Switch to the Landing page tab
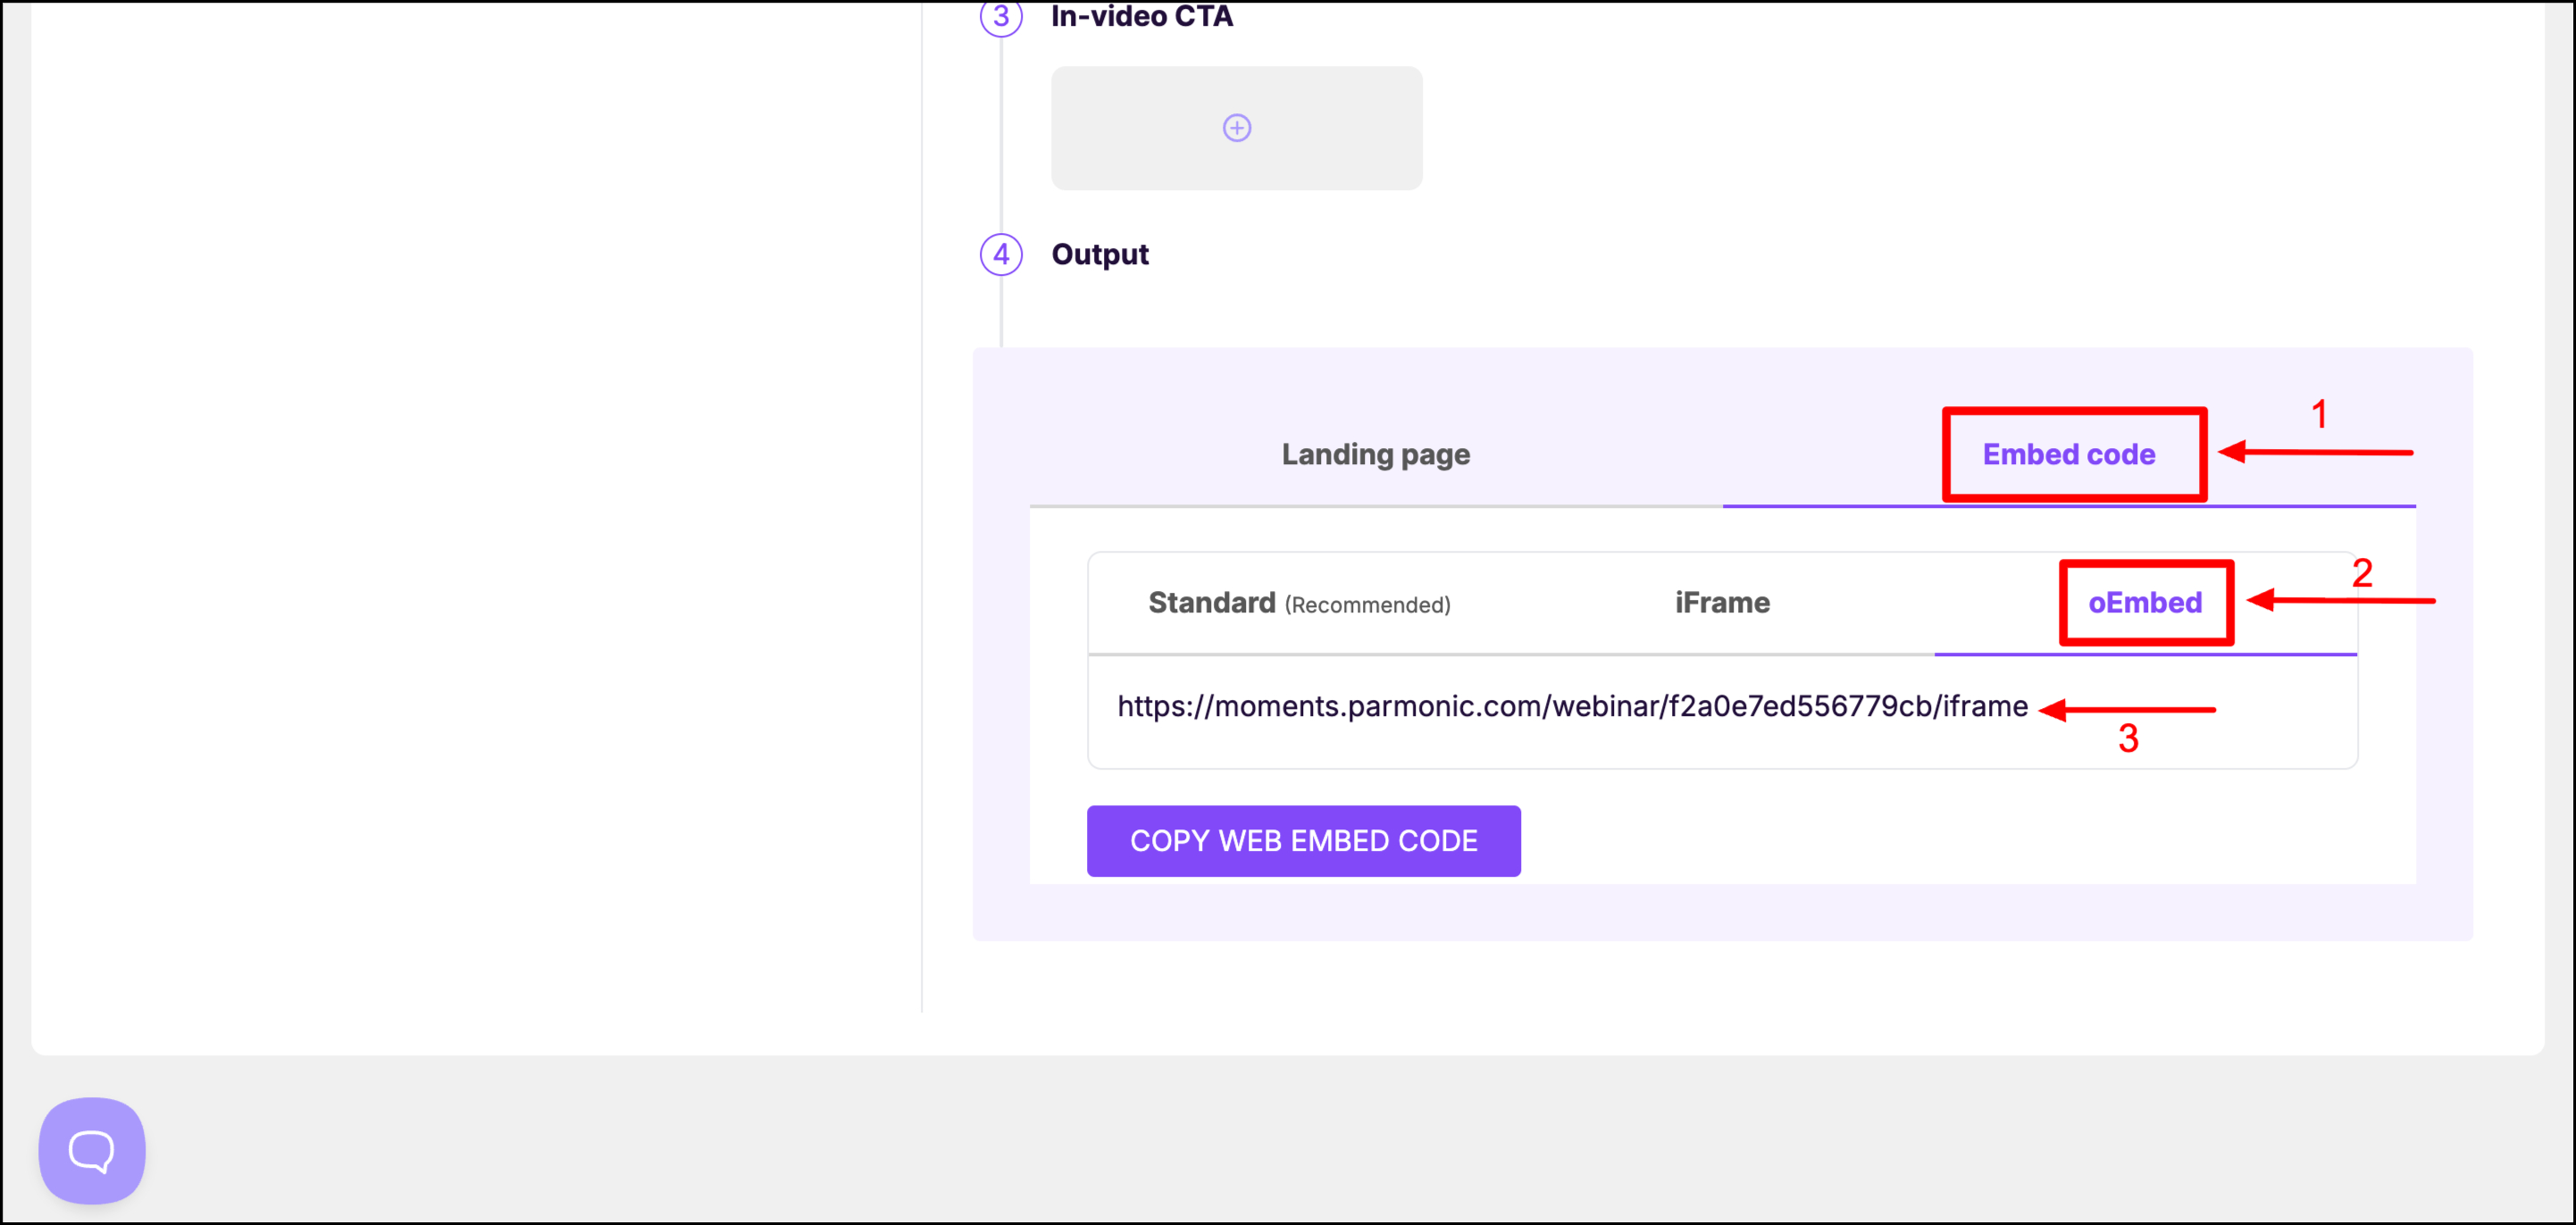 pyautogui.click(x=1375, y=455)
